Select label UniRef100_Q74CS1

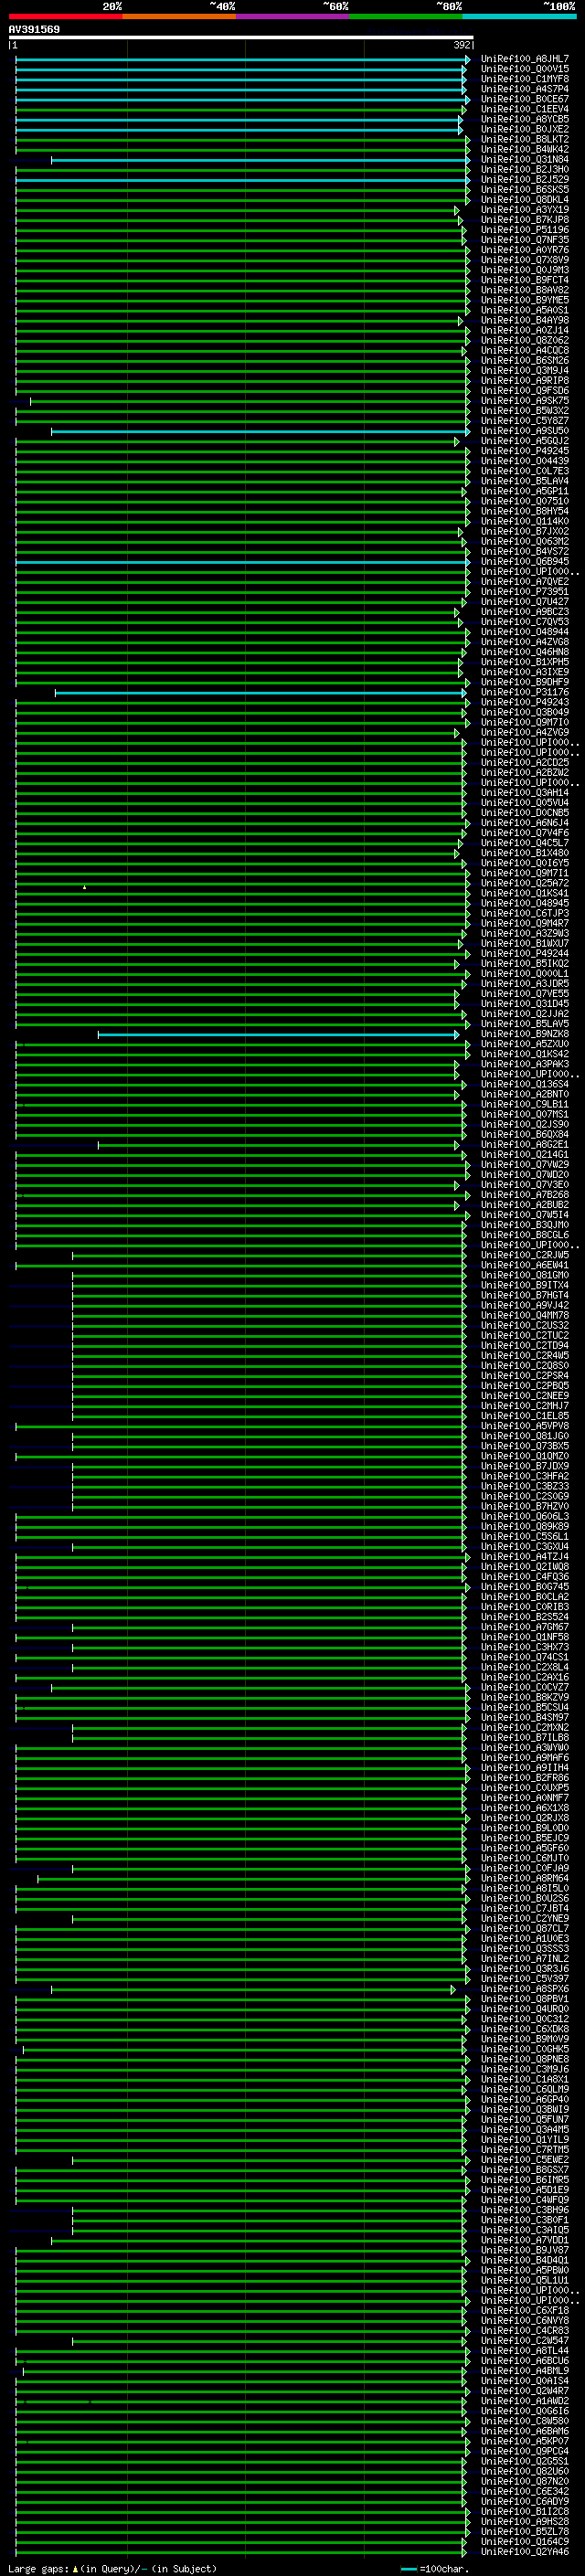pyautogui.click(x=524, y=1658)
